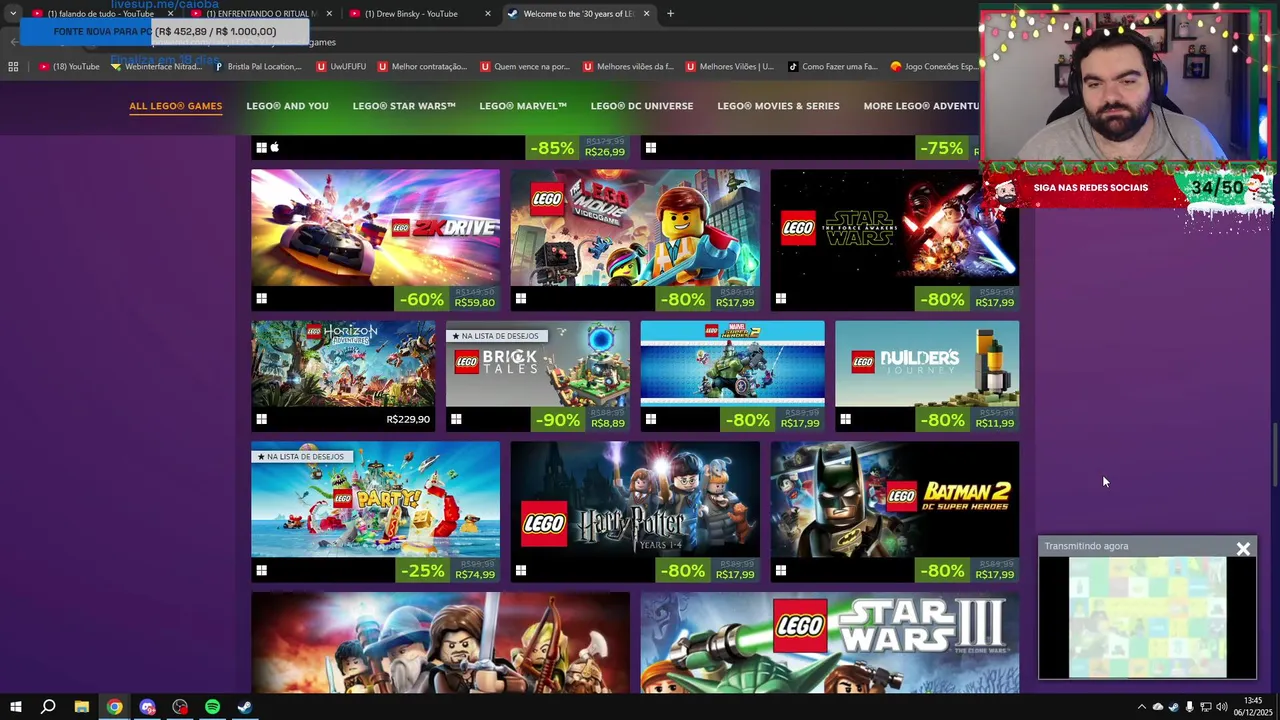The image size is (1280, 720).
Task: Open the 'Melhor contratação' bookmark
Action: (x=422, y=67)
